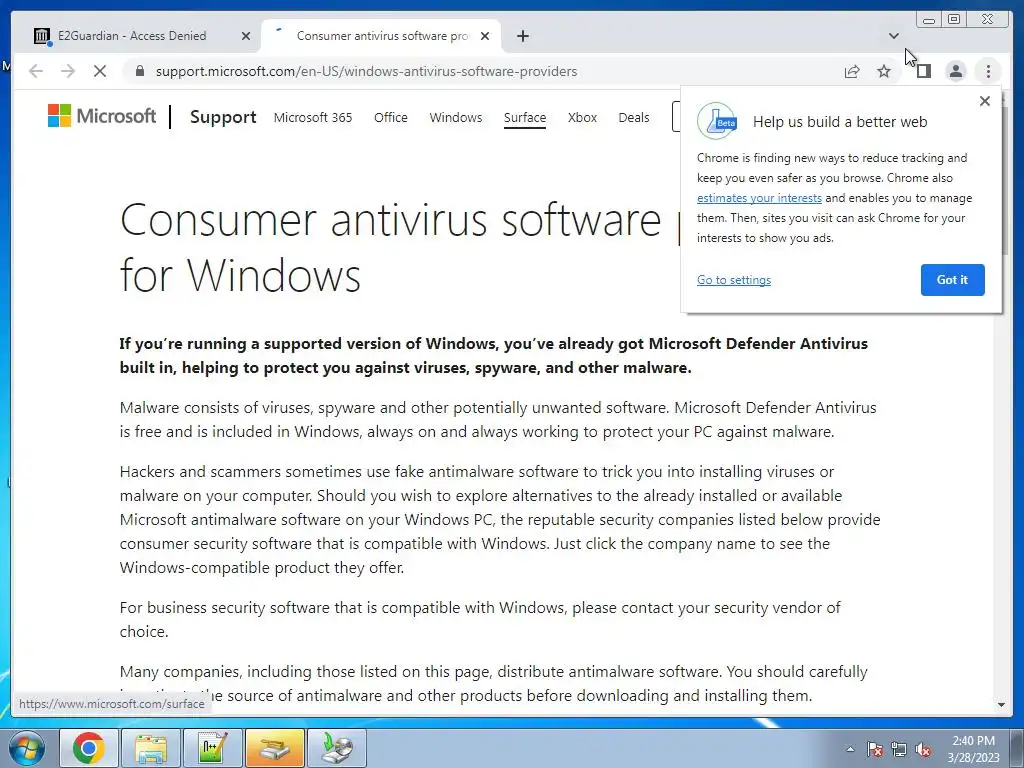Open Action Center flag icon
Screen dimensions: 1024x768
click(x=874, y=749)
